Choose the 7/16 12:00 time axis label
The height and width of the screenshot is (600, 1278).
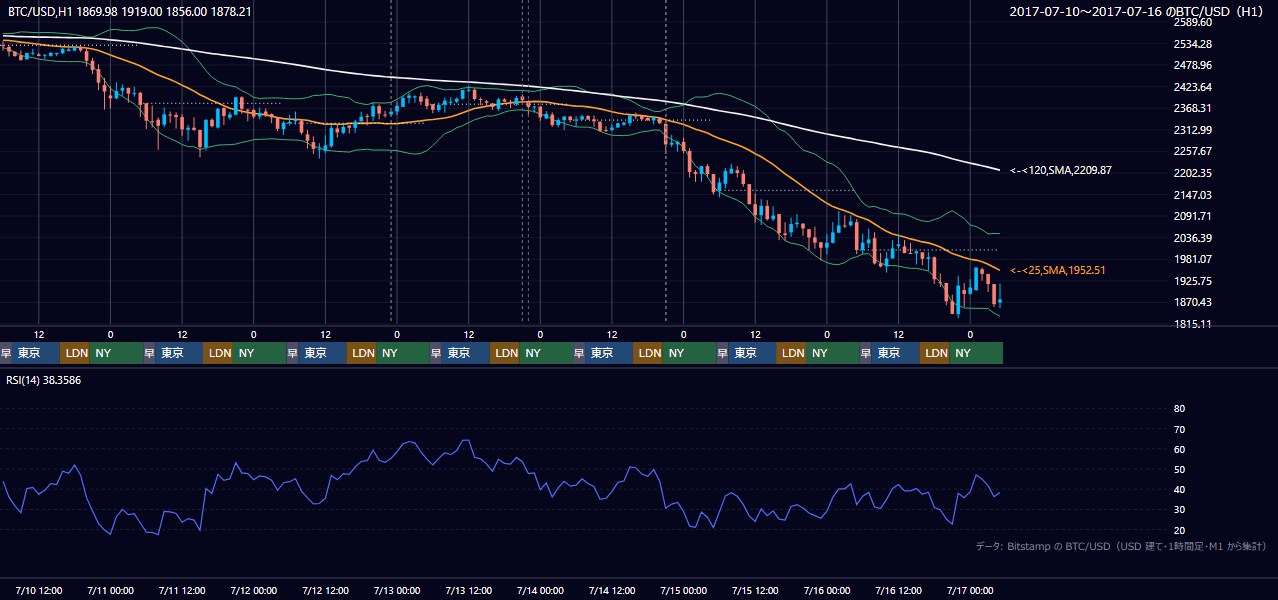(x=899, y=590)
